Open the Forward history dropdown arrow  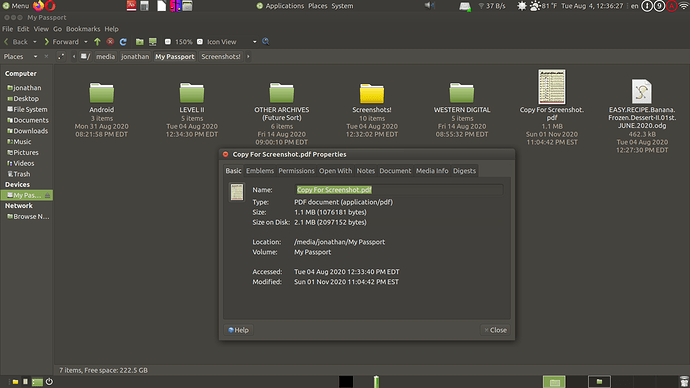85,42
